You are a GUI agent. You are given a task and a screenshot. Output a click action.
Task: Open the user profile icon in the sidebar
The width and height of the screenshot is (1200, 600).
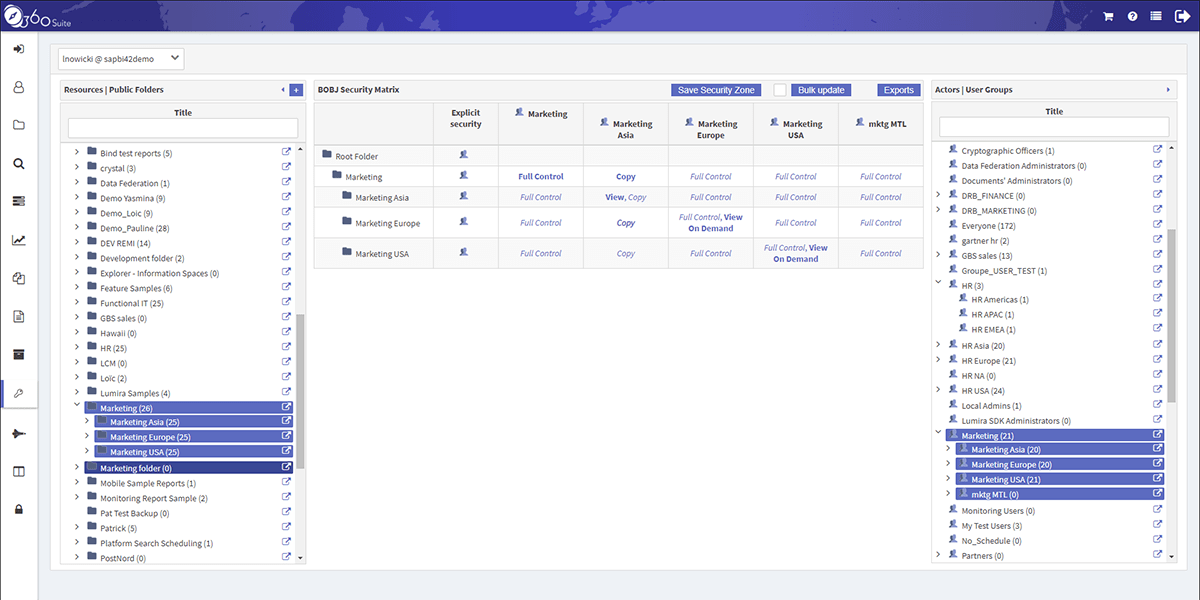click(18, 88)
